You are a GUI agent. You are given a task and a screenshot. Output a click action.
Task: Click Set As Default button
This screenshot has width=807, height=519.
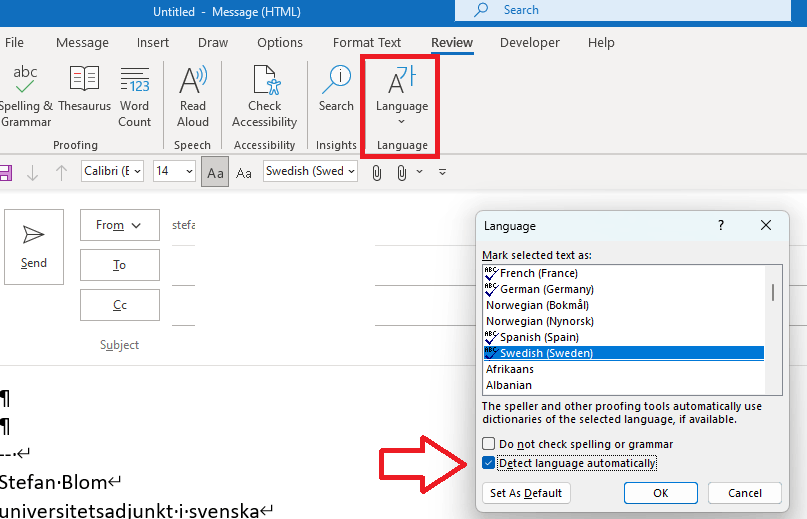[526, 493]
